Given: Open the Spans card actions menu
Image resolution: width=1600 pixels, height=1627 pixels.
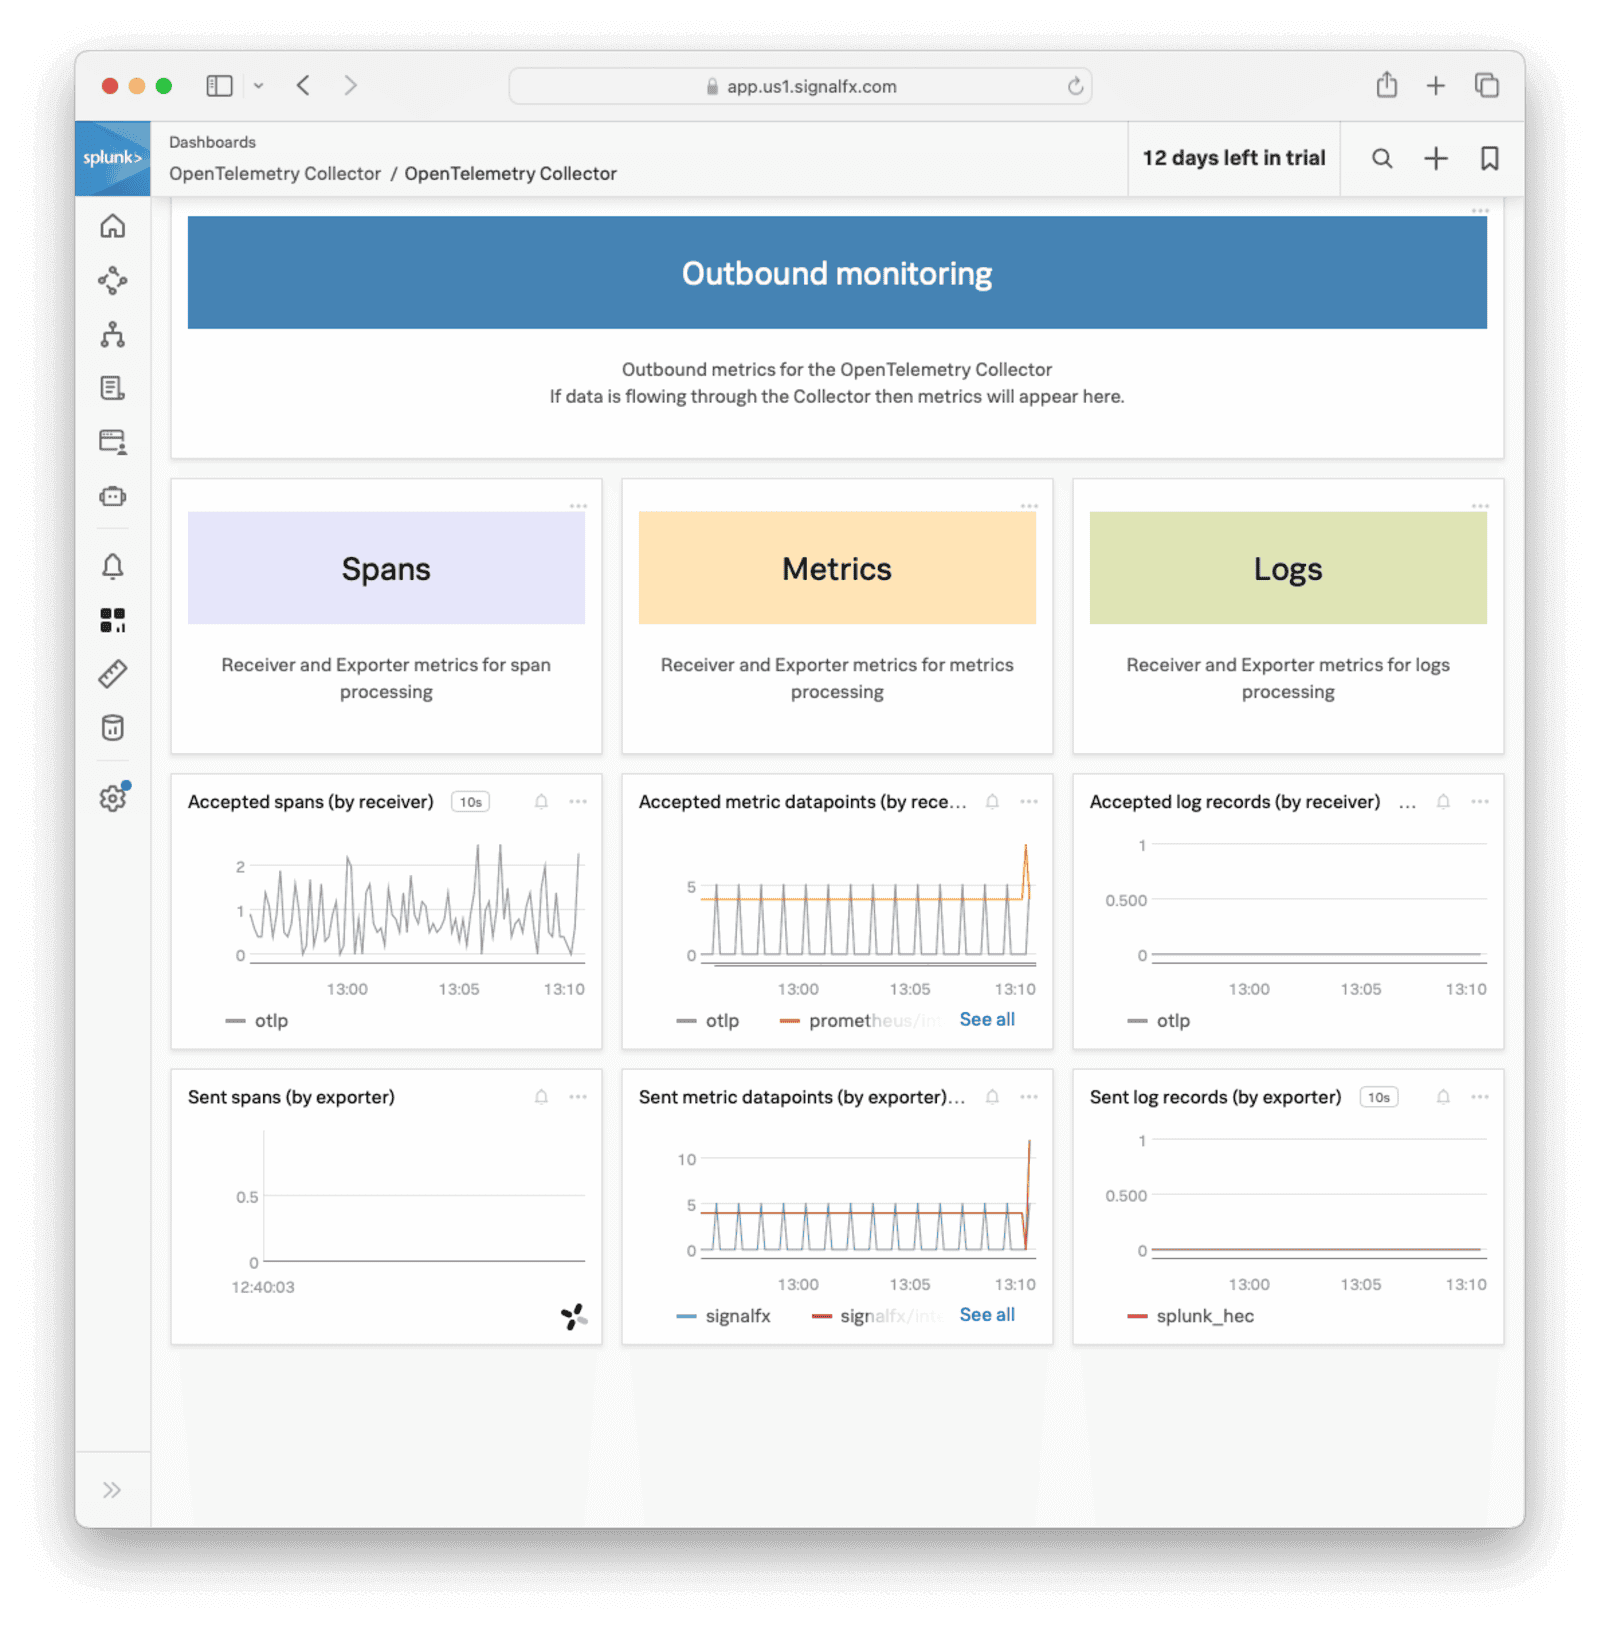Looking at the screenshot, I should 578,506.
